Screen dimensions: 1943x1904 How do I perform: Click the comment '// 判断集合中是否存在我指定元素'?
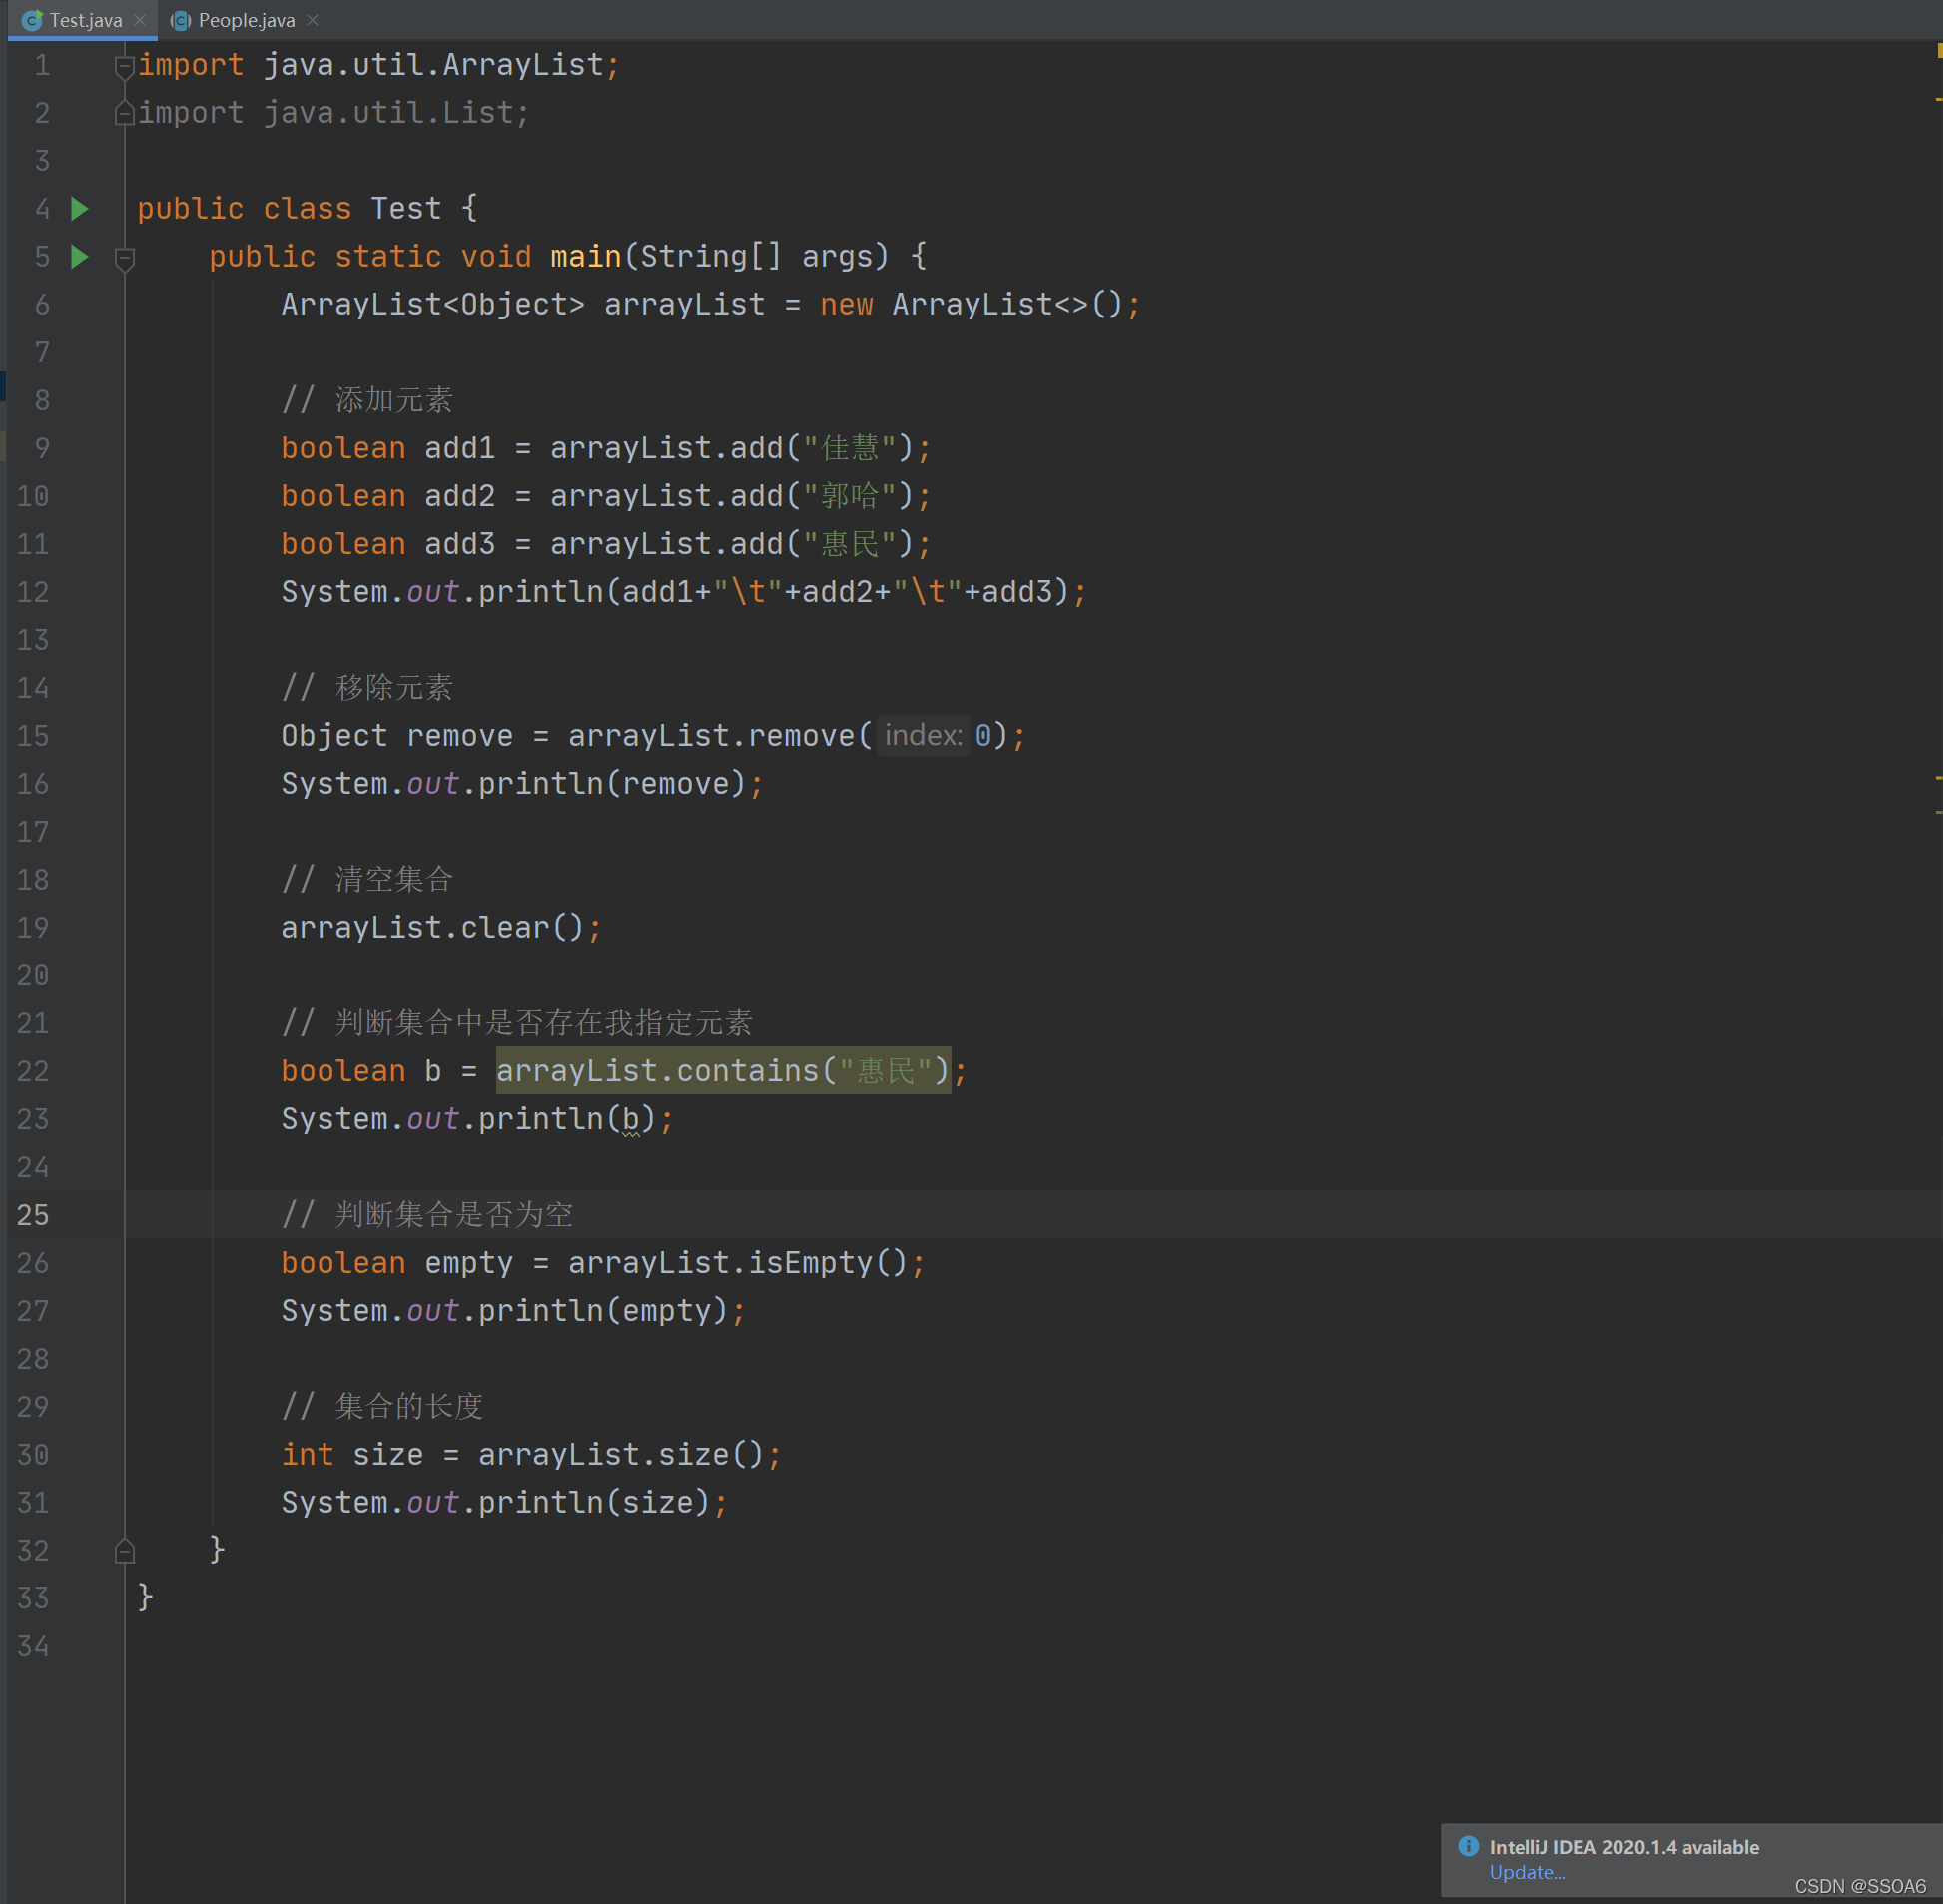click(517, 1022)
